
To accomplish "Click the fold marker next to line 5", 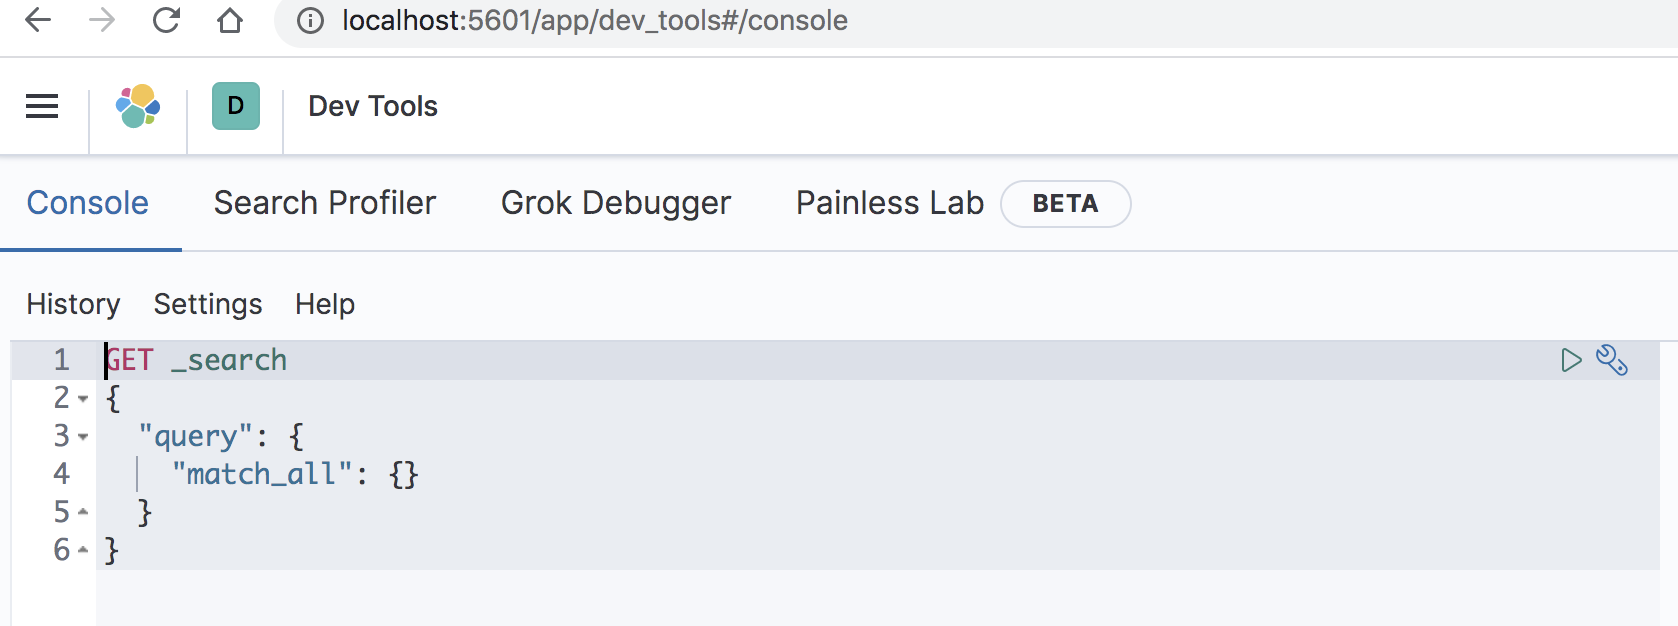I will [x=82, y=512].
